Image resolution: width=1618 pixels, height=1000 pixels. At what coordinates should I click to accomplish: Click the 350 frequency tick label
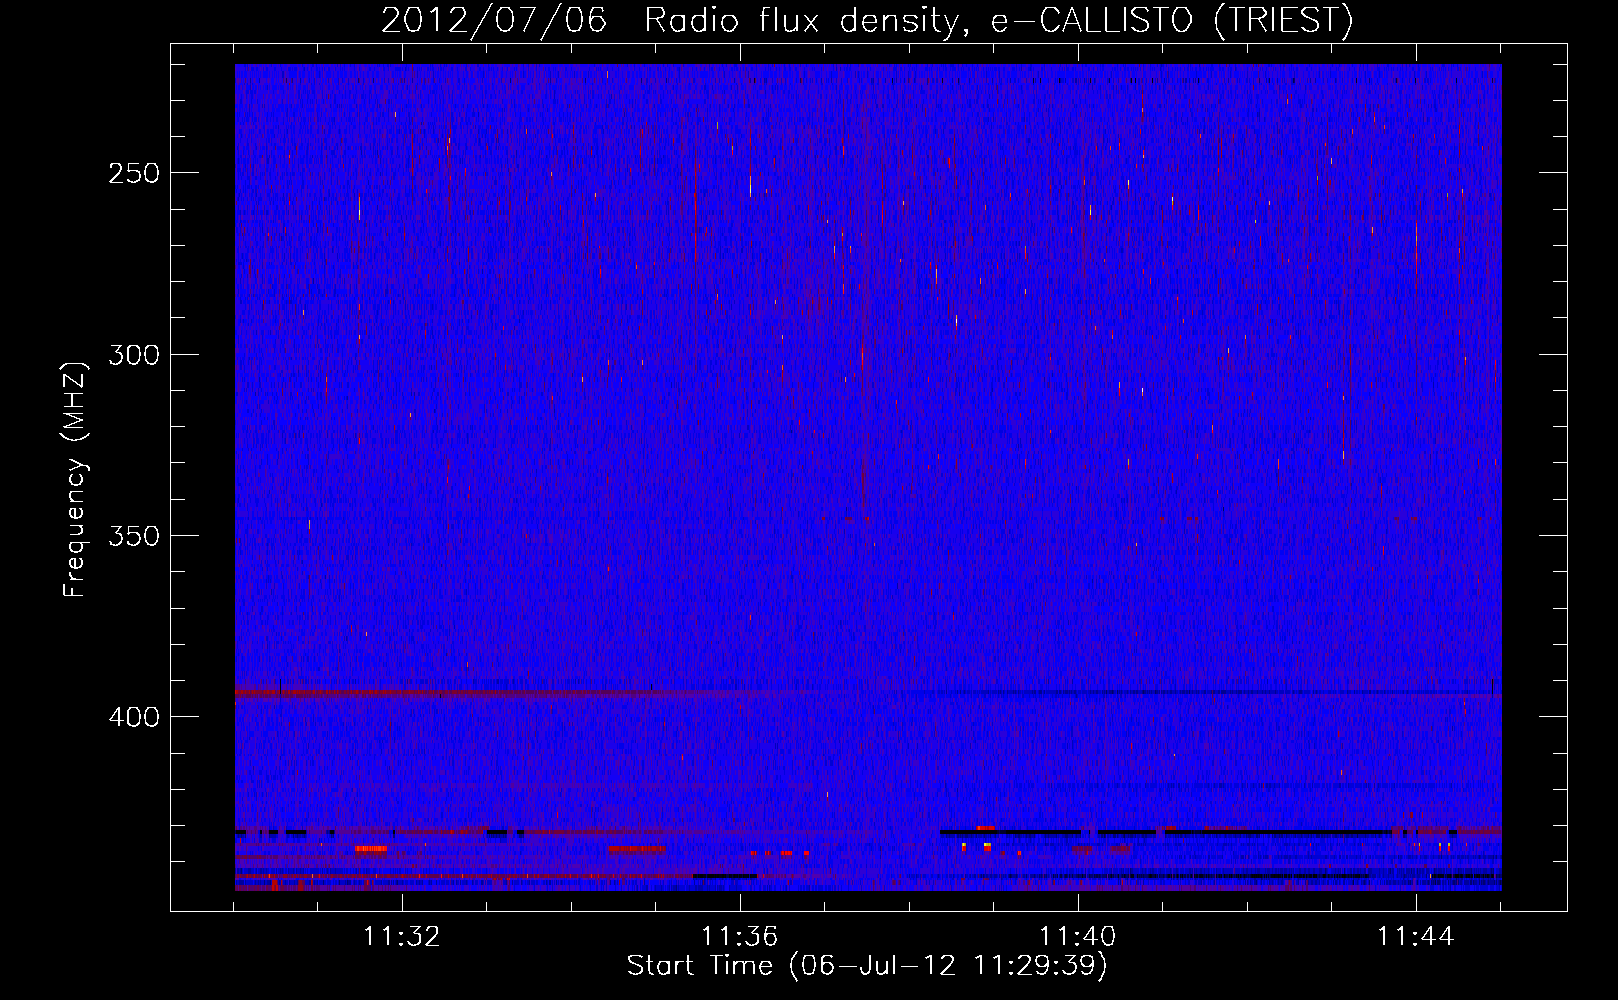pyautogui.click(x=134, y=536)
